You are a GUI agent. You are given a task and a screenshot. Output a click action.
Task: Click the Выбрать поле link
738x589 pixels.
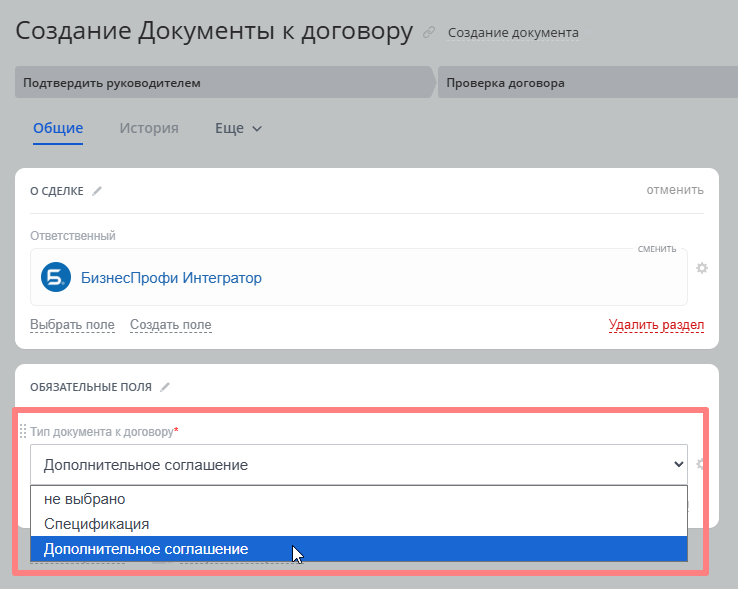click(x=72, y=324)
